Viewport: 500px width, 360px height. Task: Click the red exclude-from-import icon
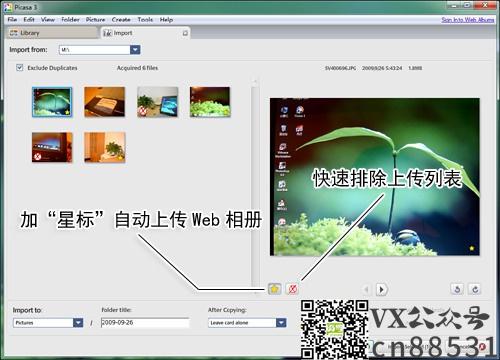point(292,289)
